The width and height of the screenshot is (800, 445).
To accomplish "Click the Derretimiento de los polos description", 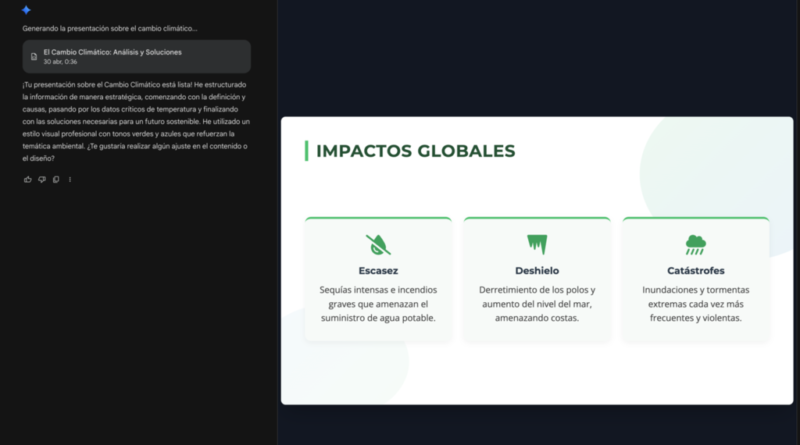I will (x=537, y=304).
